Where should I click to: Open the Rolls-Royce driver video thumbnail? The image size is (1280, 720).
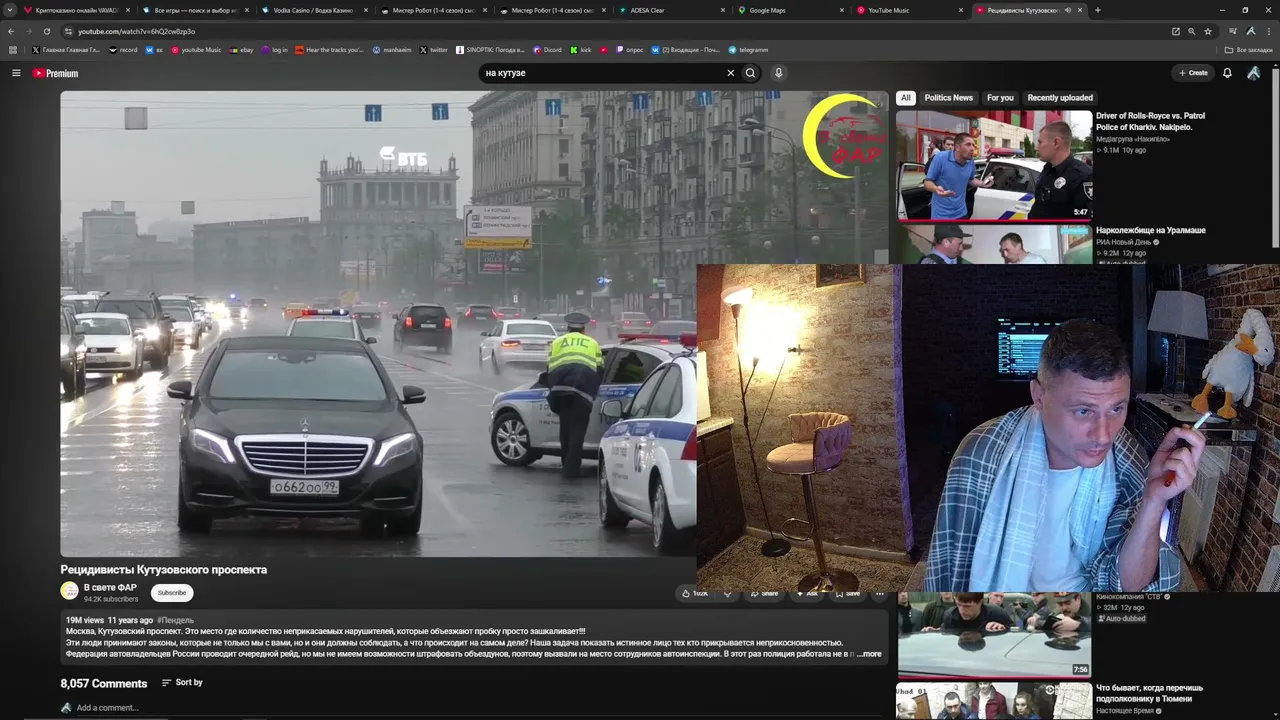994,165
